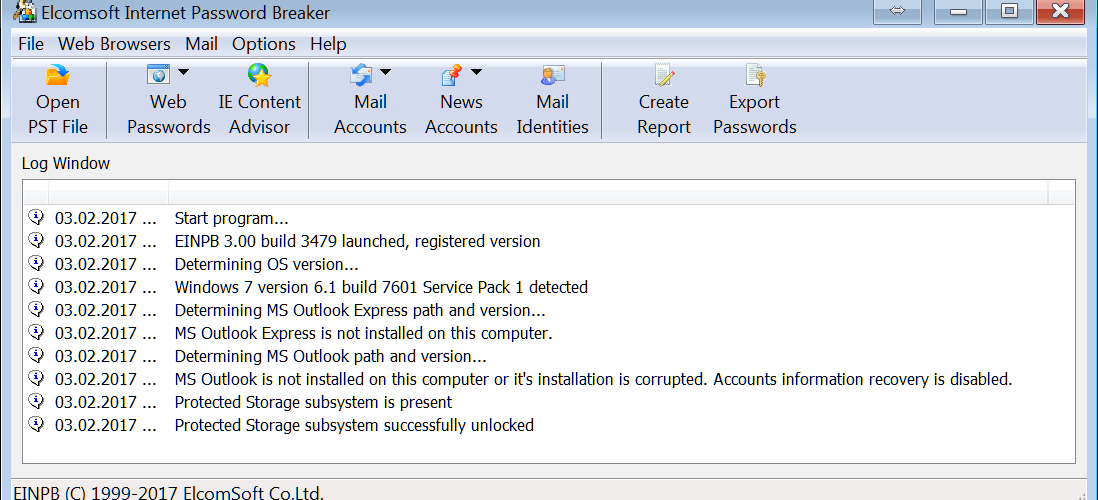The height and width of the screenshot is (500, 1098).
Task: Open the Help menu
Action: (328, 44)
